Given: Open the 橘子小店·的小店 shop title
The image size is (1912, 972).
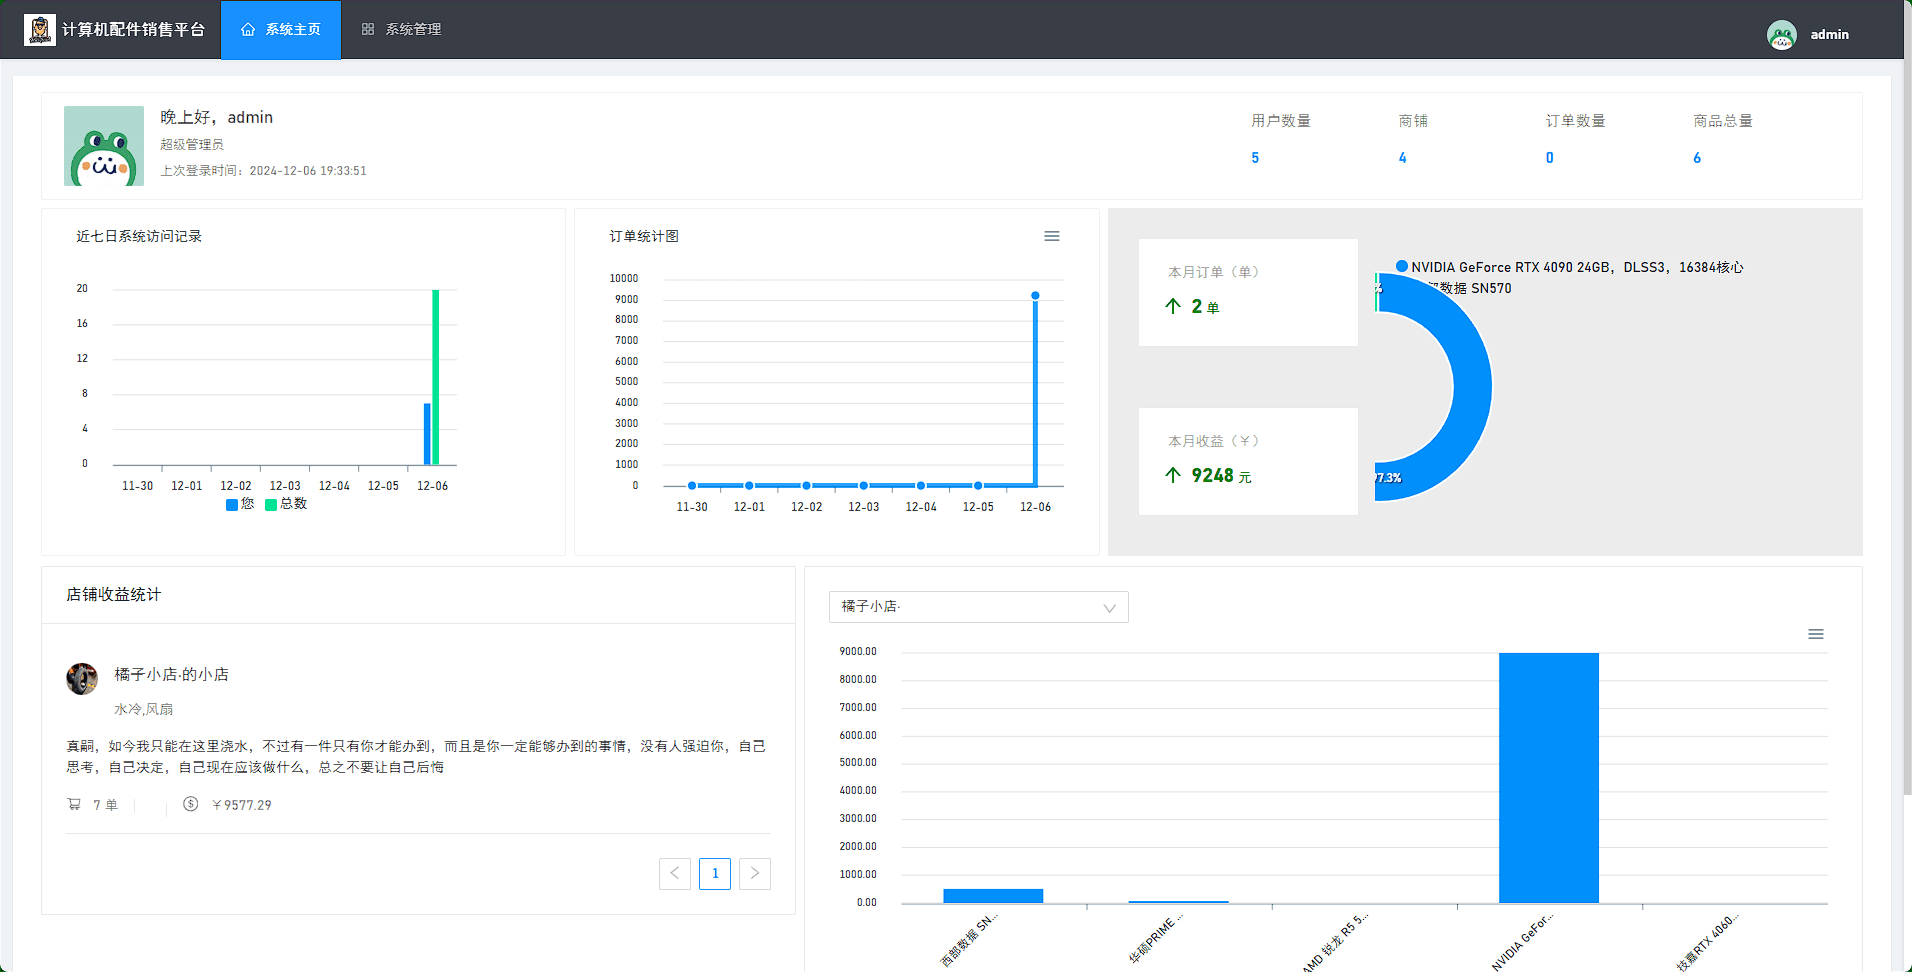Looking at the screenshot, I should pos(171,675).
